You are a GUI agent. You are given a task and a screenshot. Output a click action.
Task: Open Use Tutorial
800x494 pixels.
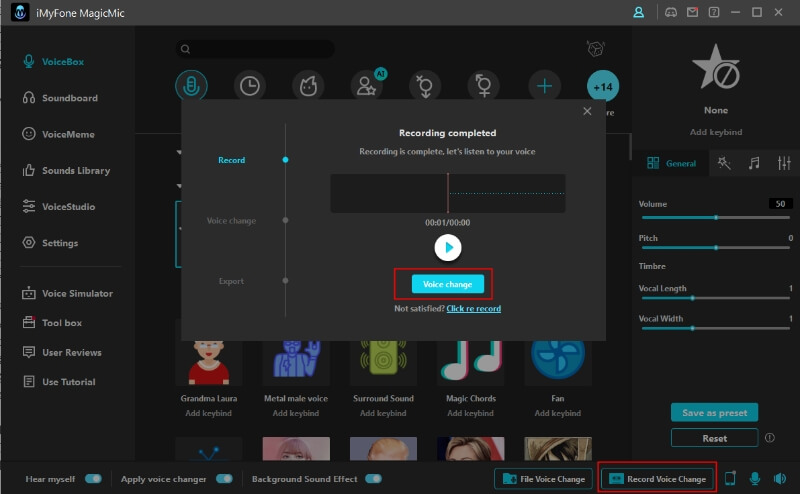pos(59,382)
